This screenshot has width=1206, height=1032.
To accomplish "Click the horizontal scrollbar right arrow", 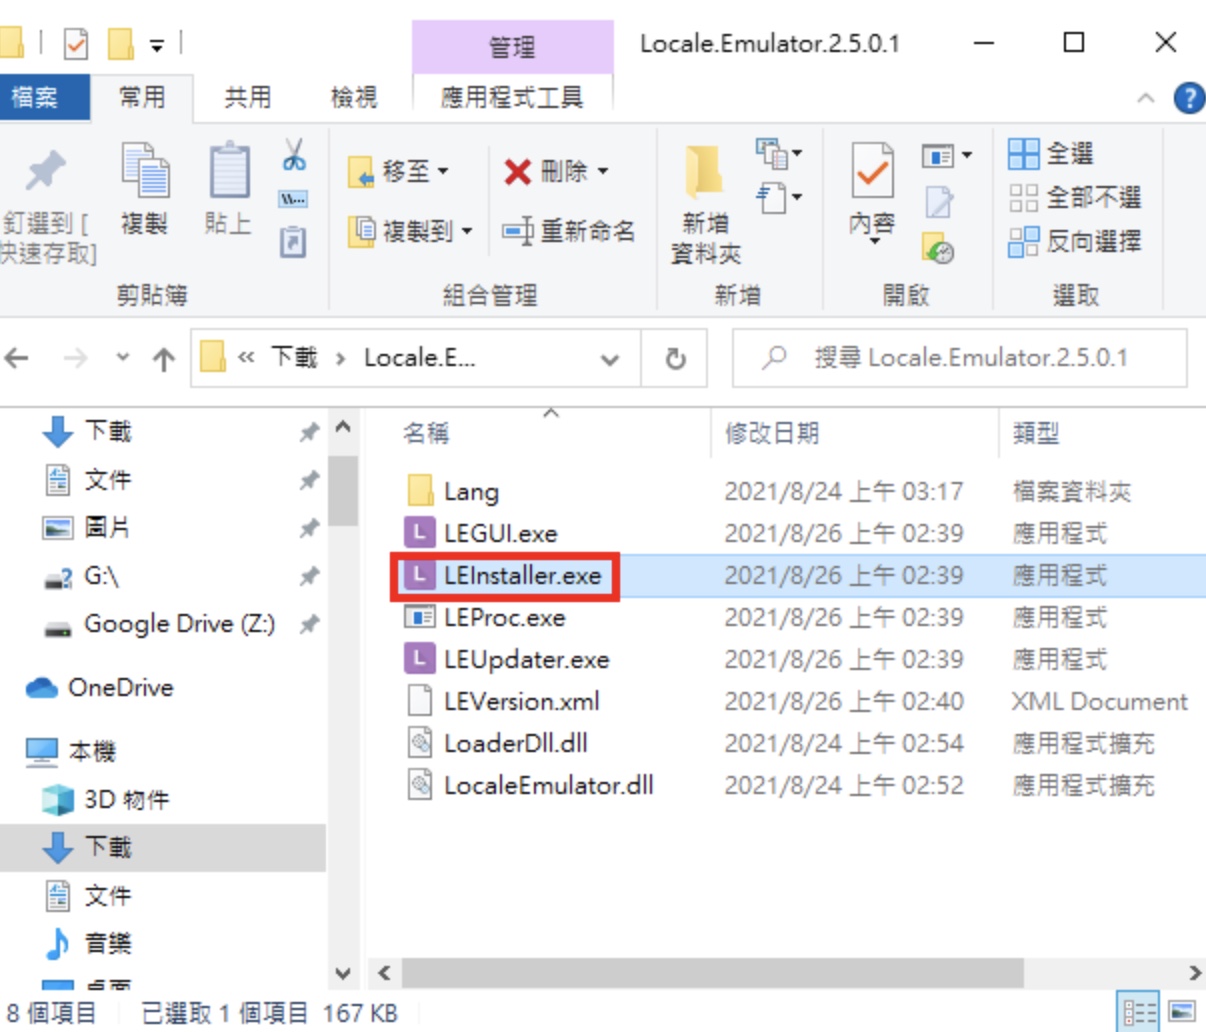I will 1194,973.
